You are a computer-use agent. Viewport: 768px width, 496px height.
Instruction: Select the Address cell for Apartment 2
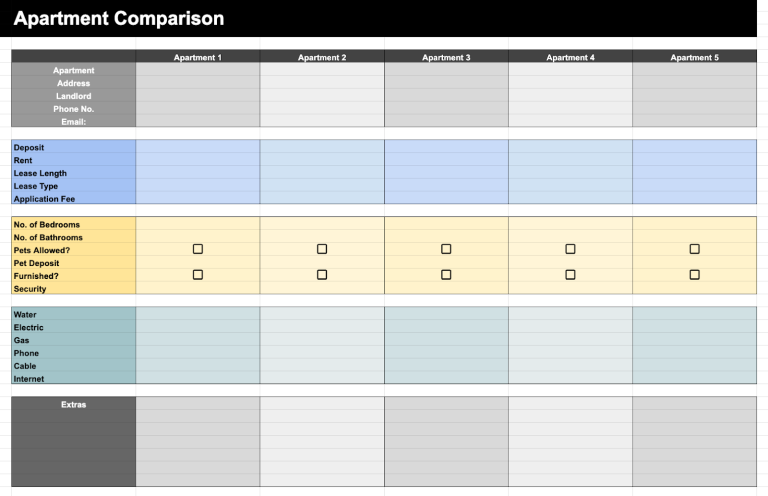(x=322, y=83)
